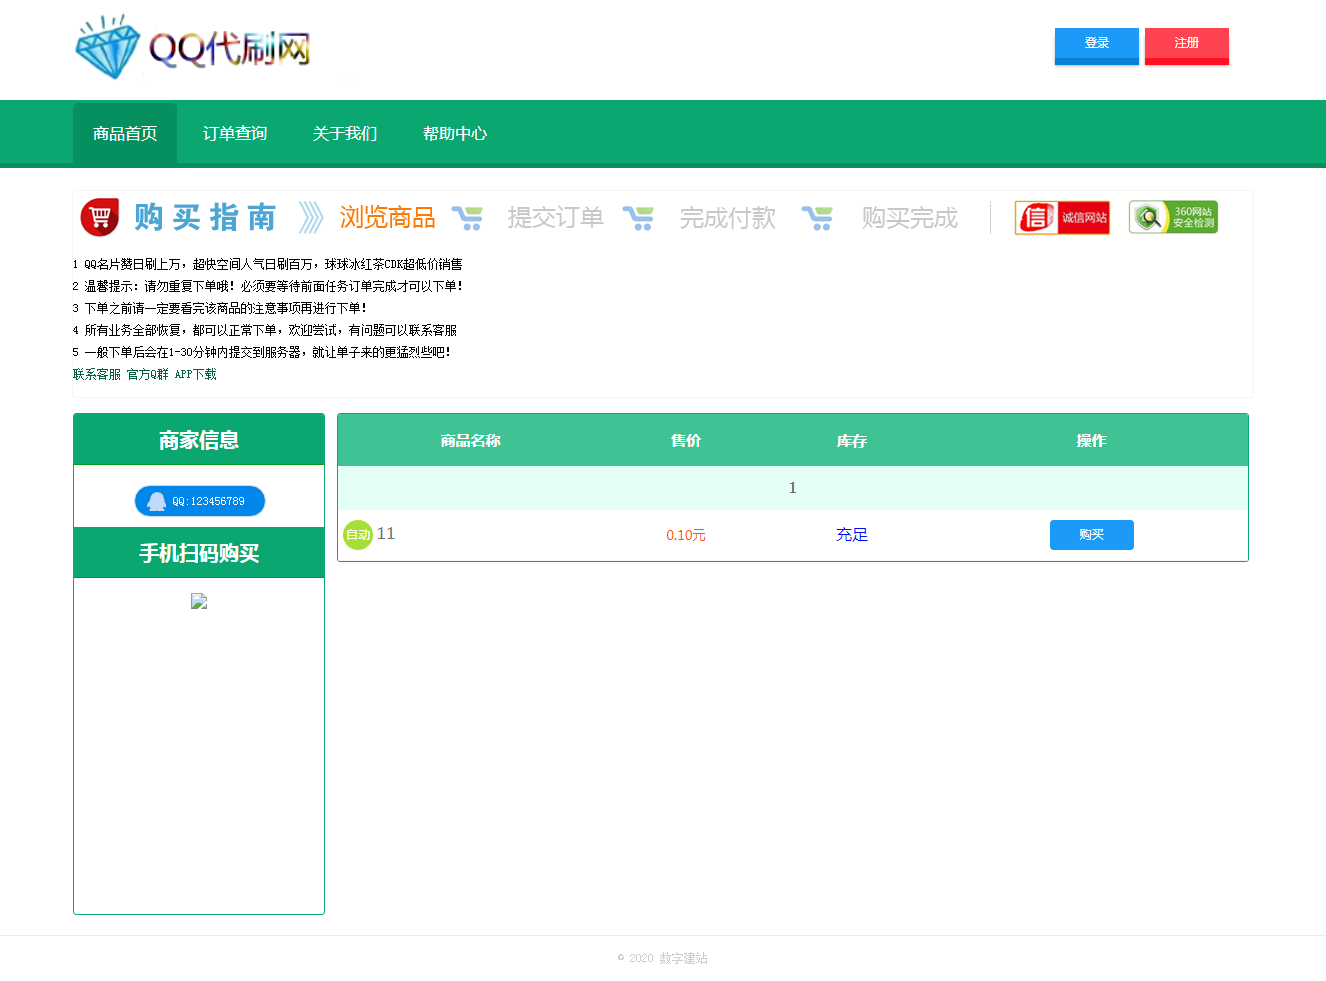Viewport: 1326px width, 981px height.
Task: Click notice line 1 about QQ名片赞
Action: pos(267,264)
